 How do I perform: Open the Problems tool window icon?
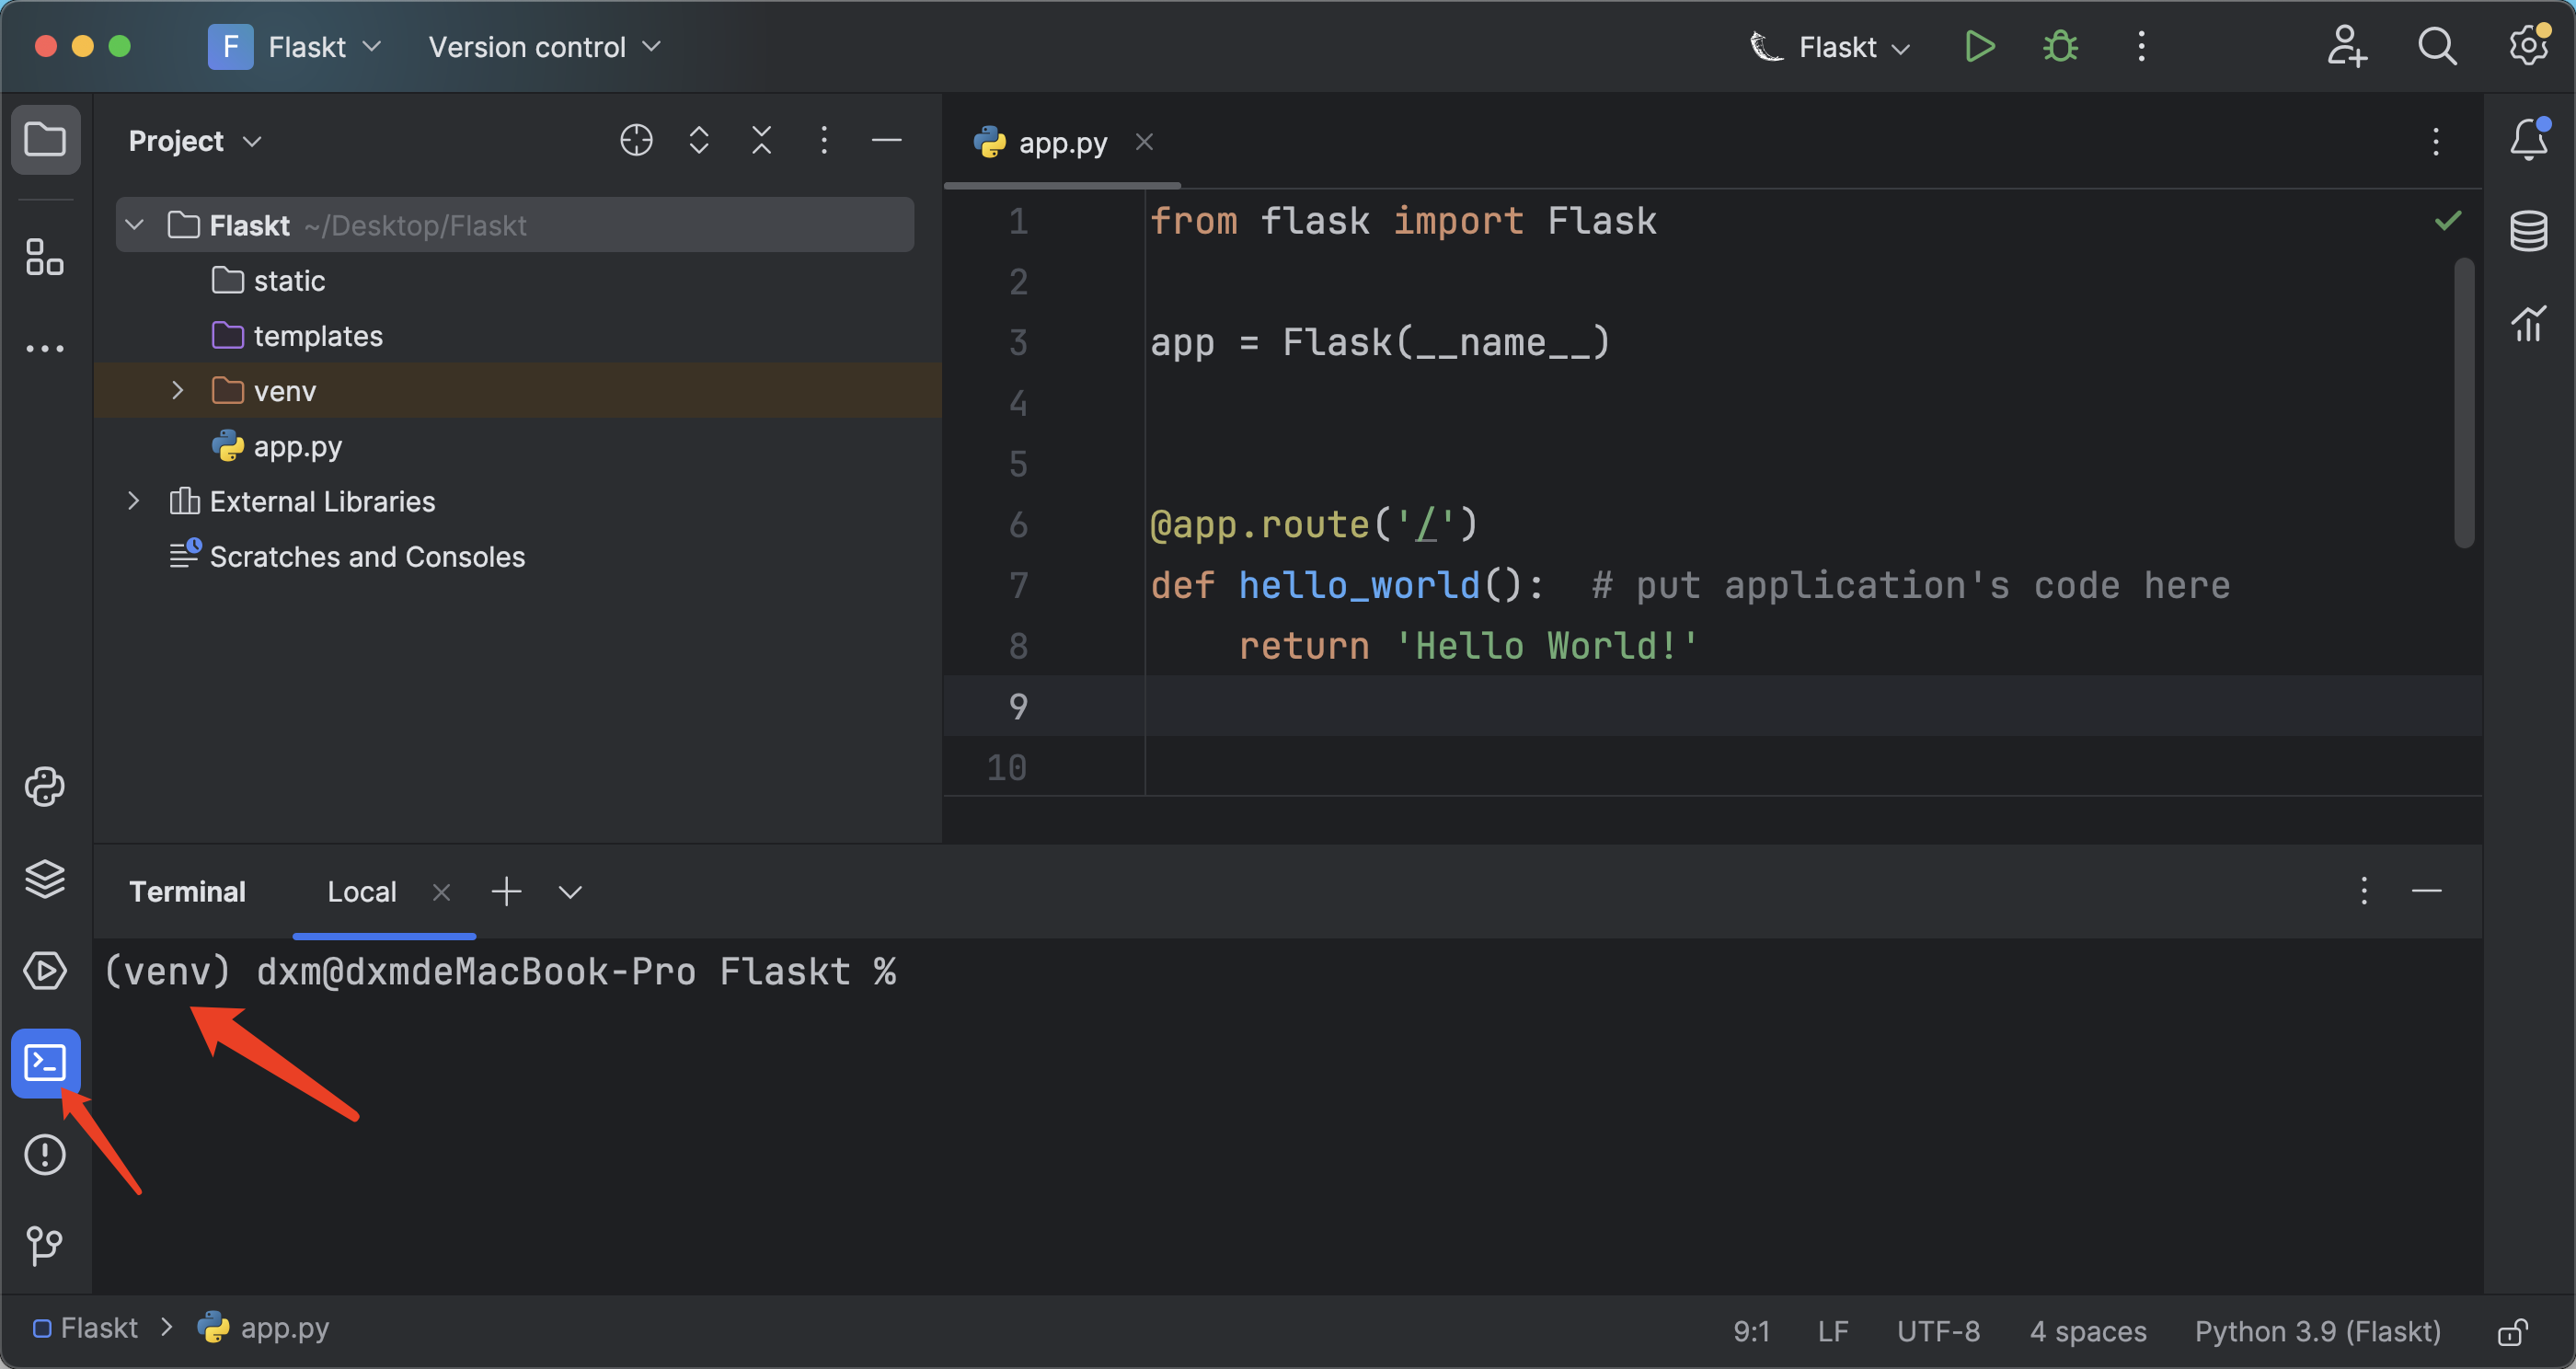[45, 1155]
